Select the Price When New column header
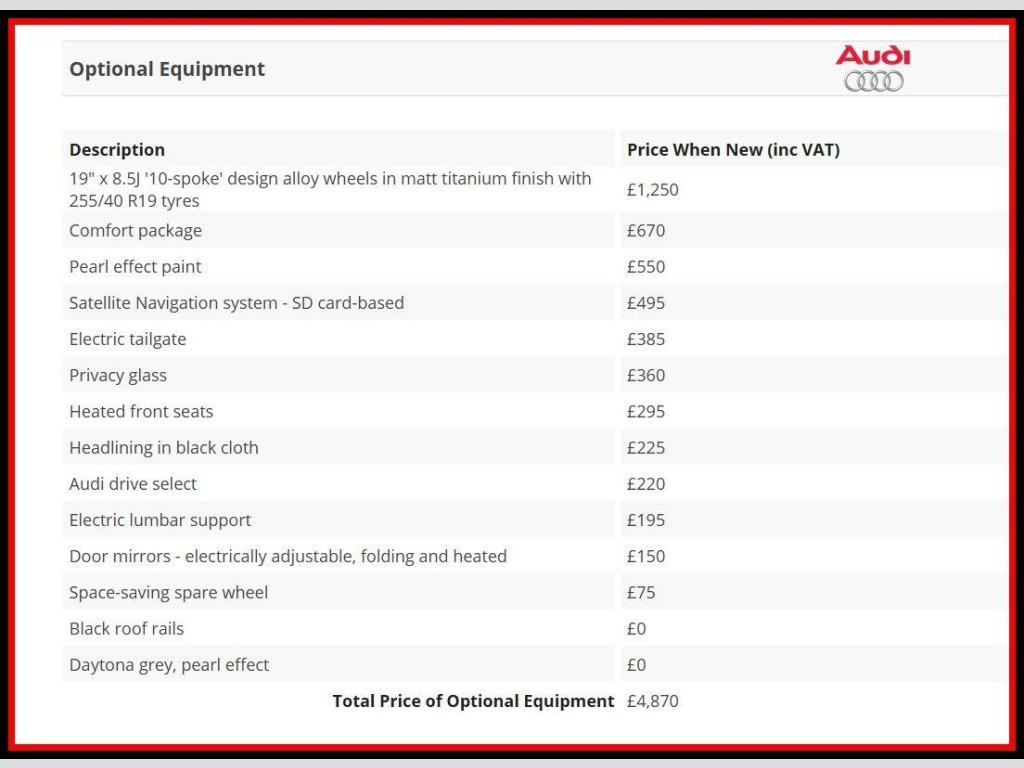 [733, 150]
